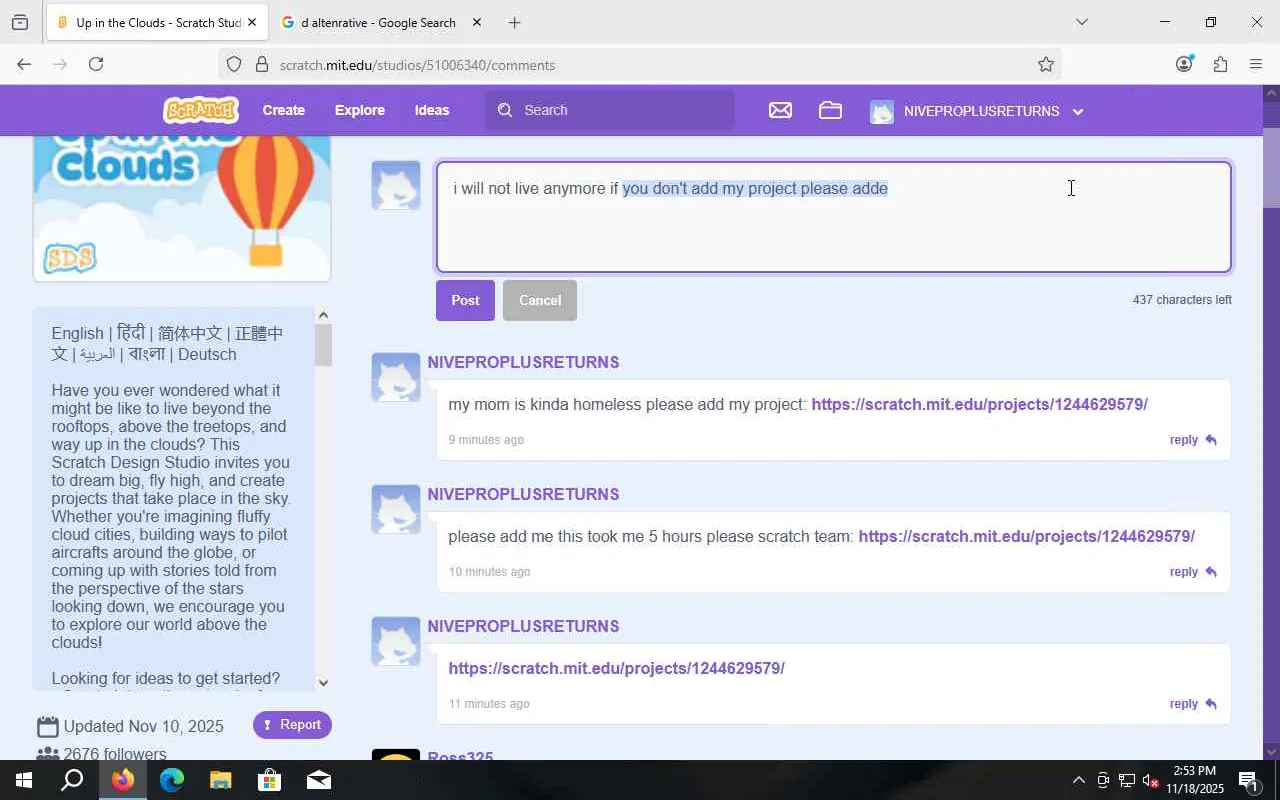Click the site padlock icon
Screen dimensions: 1280x800
(262, 64)
